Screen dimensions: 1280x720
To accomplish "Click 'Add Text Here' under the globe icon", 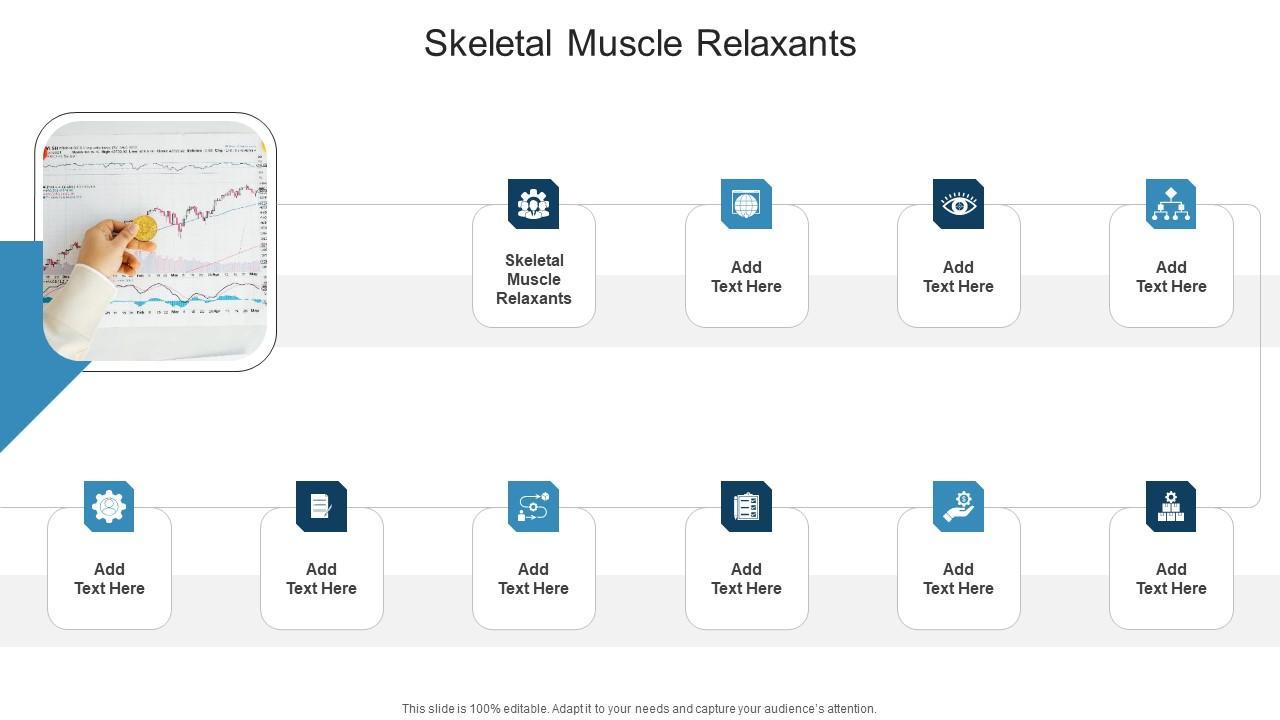I will tap(746, 277).
